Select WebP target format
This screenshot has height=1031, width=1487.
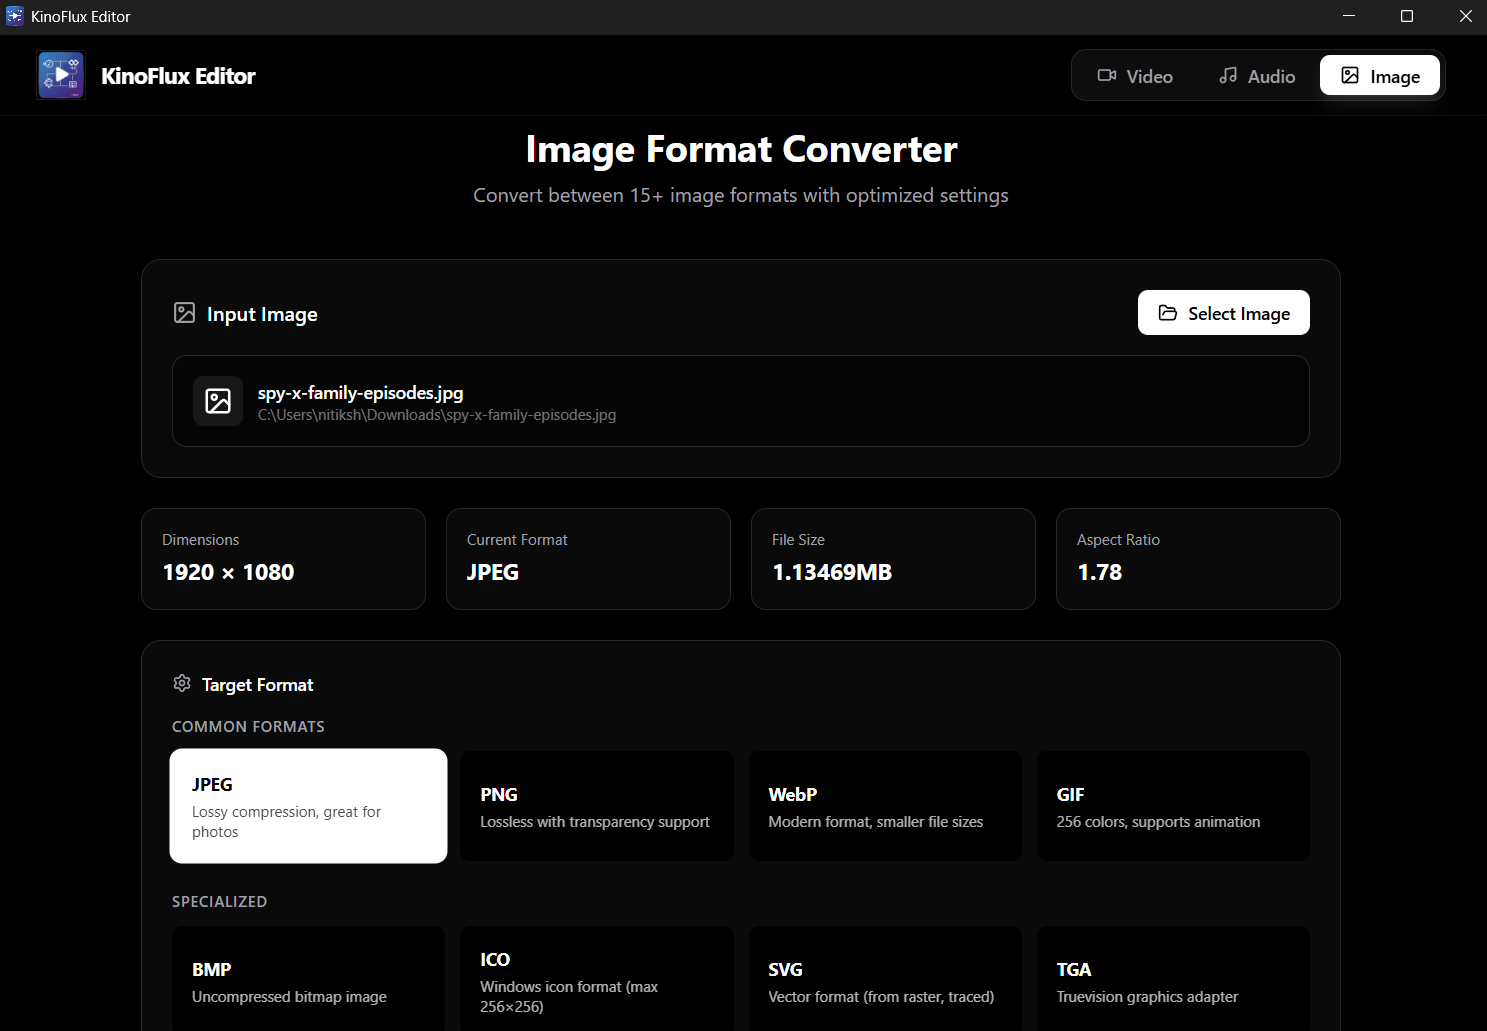point(885,806)
